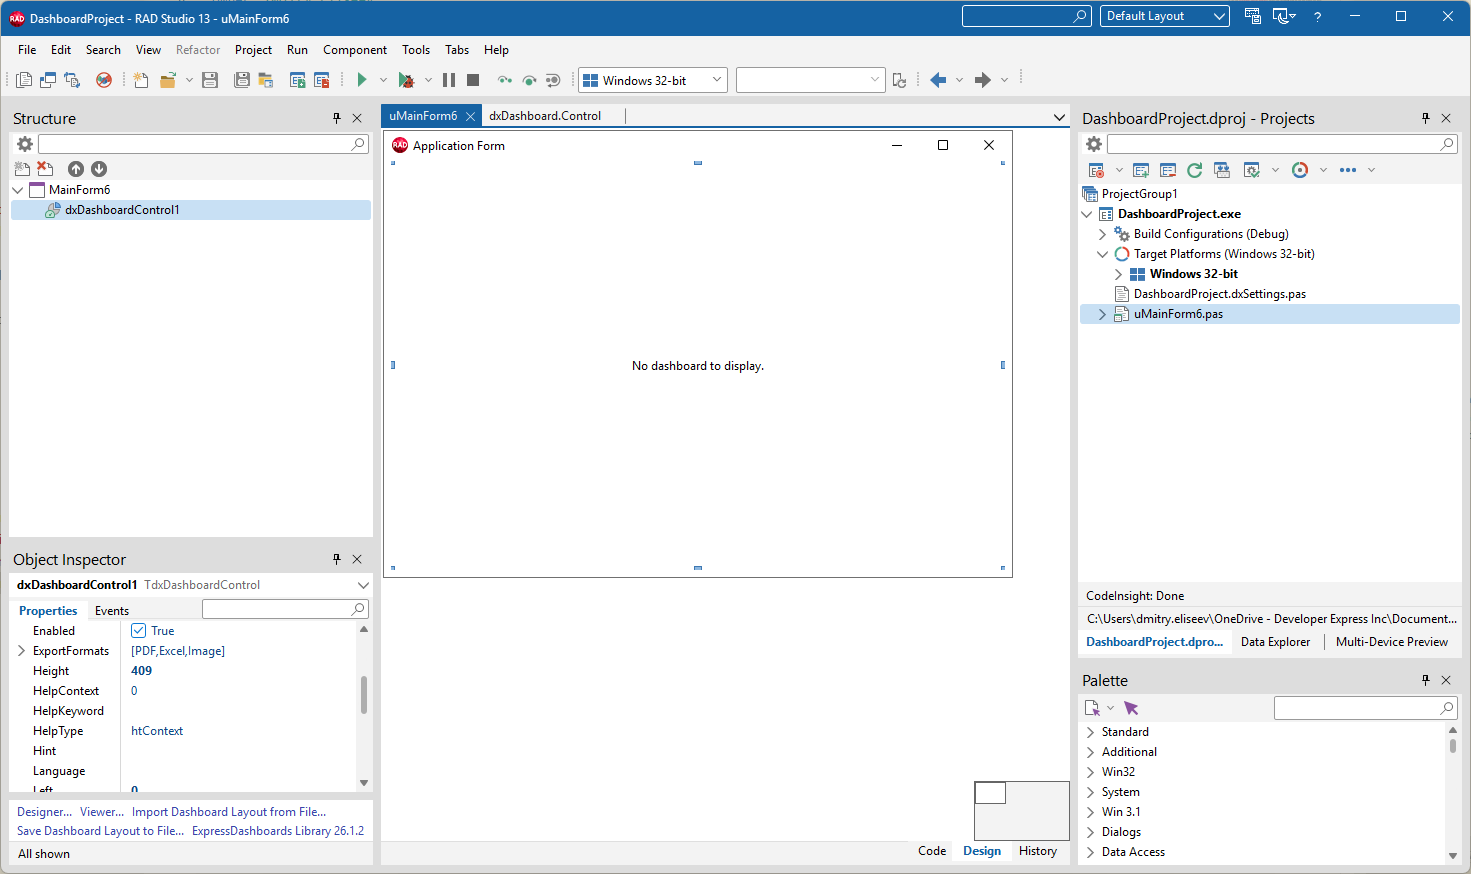Expand Build Configurations (Debug) node
1471x874 pixels.
pos(1103,234)
